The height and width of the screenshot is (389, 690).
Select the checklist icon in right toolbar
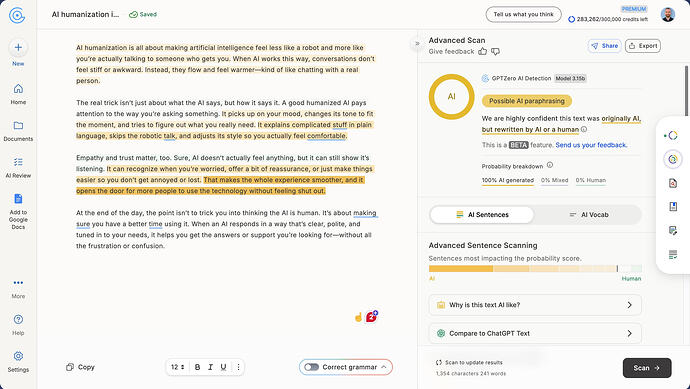click(x=673, y=254)
